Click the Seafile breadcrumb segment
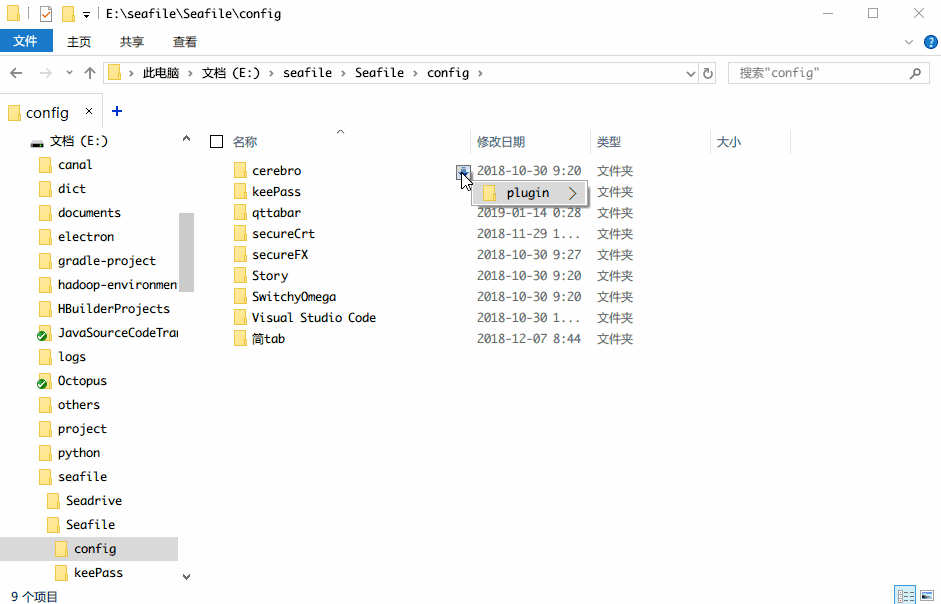Screen dimensions: 941x604 click(379, 73)
